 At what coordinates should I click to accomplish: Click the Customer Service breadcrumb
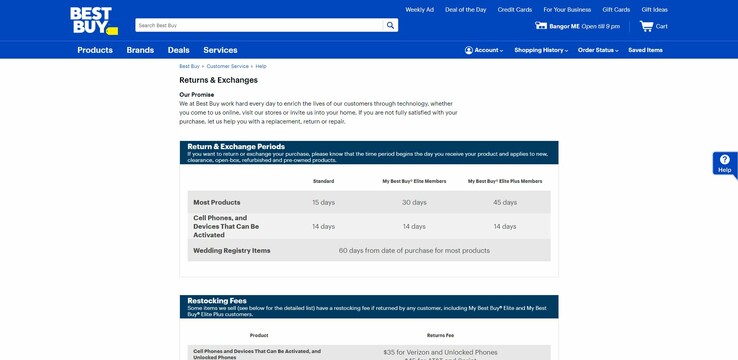click(x=227, y=66)
